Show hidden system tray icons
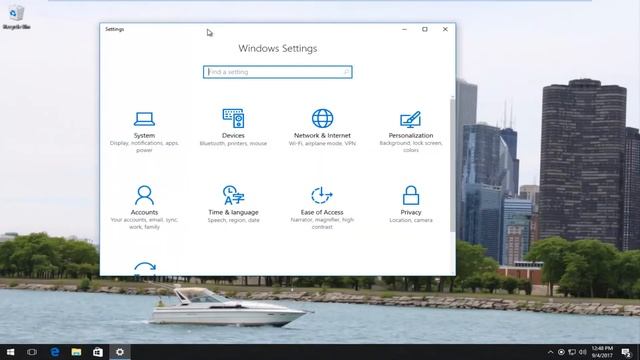Viewport: 640px width, 360px height. coord(550,352)
